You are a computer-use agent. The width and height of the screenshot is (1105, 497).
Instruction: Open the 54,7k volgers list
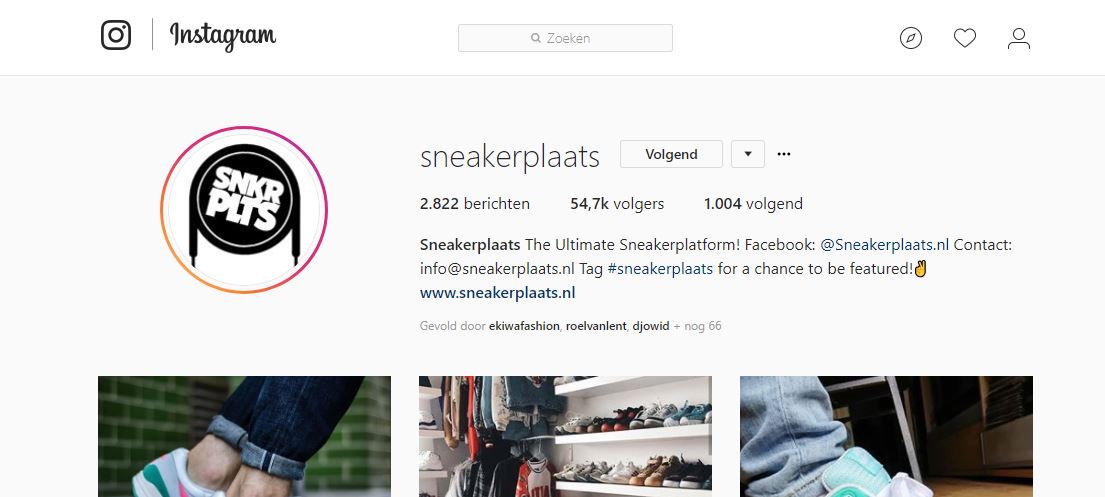617,204
